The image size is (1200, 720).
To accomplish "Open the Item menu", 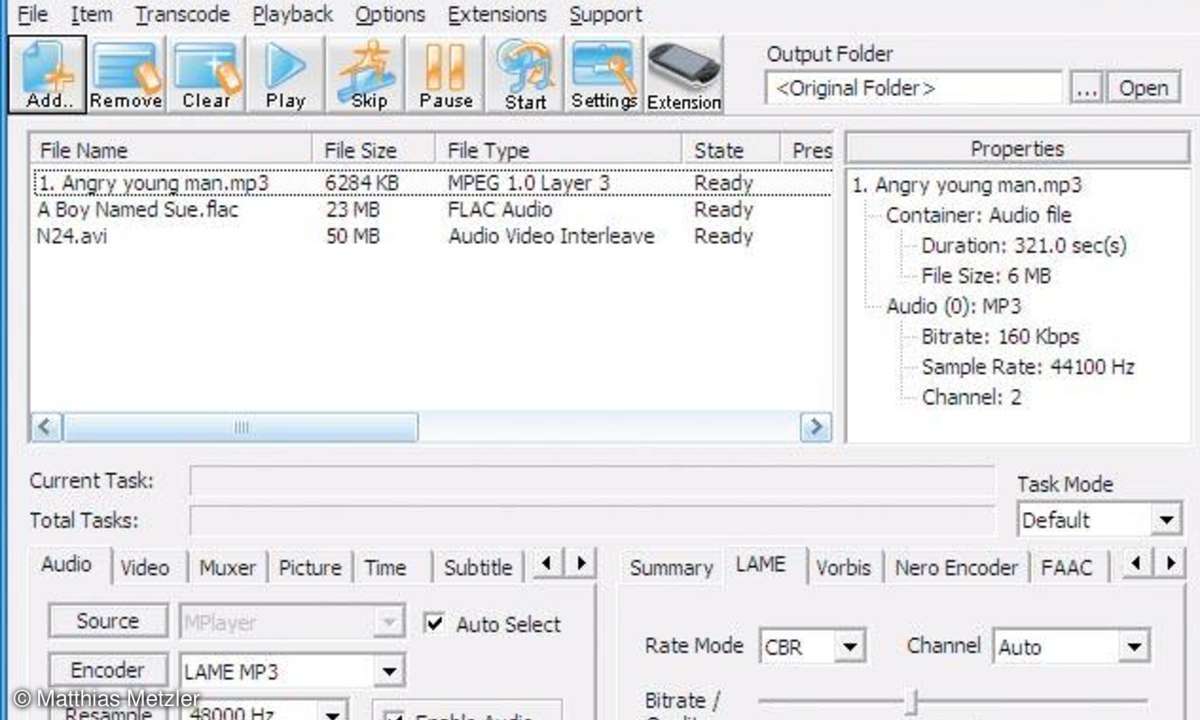I will (91, 15).
